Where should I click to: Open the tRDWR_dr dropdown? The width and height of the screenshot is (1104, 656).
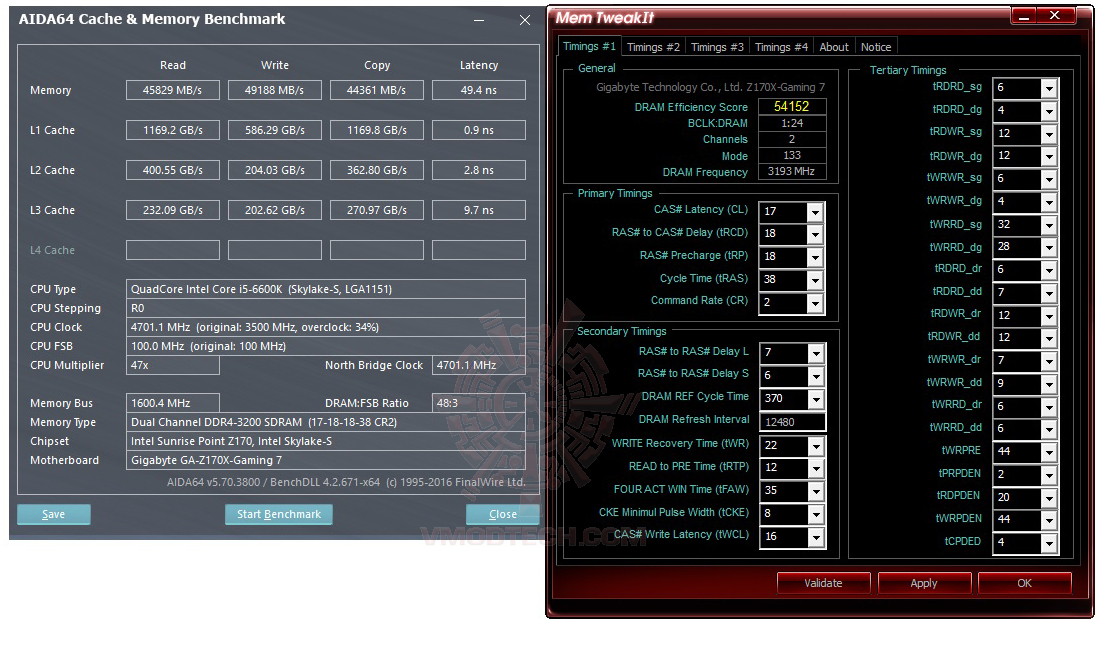point(1049,315)
